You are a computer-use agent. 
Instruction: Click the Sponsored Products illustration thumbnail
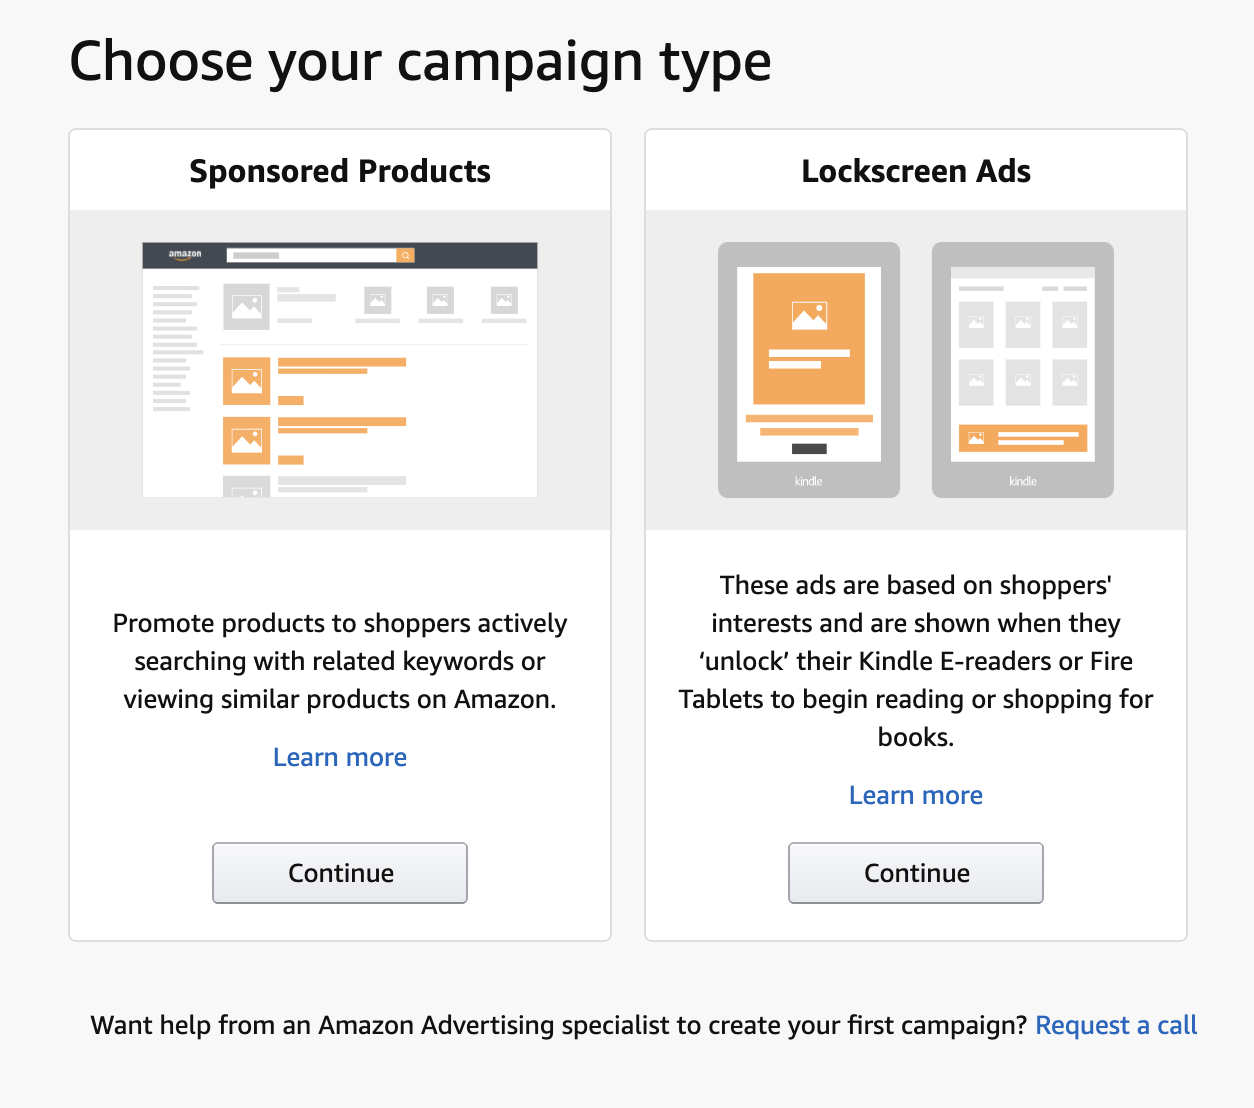pos(340,369)
